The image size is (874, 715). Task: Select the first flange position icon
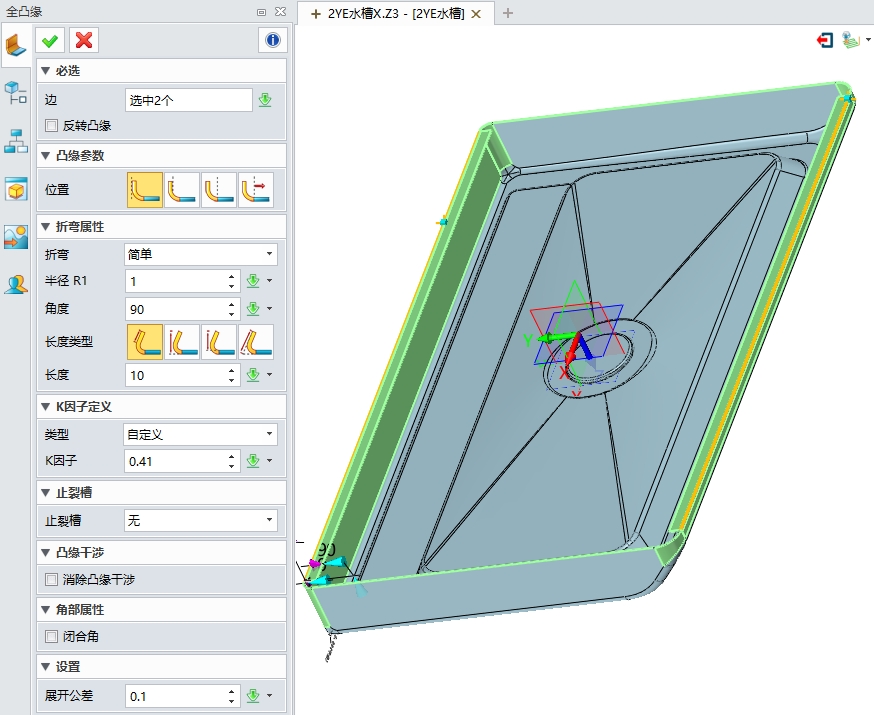coord(144,189)
